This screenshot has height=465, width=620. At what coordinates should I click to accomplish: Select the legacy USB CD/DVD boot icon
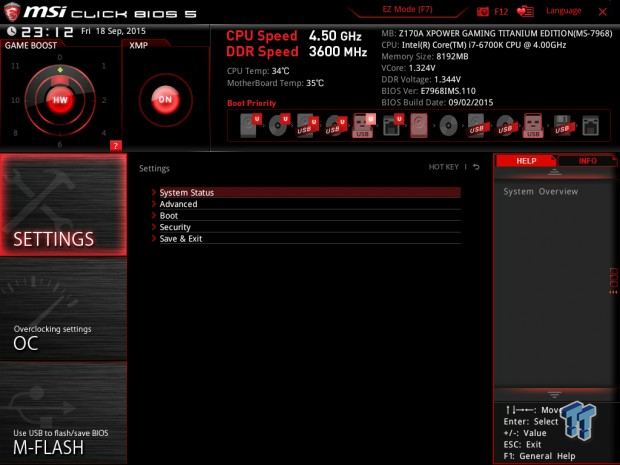(x=505, y=126)
